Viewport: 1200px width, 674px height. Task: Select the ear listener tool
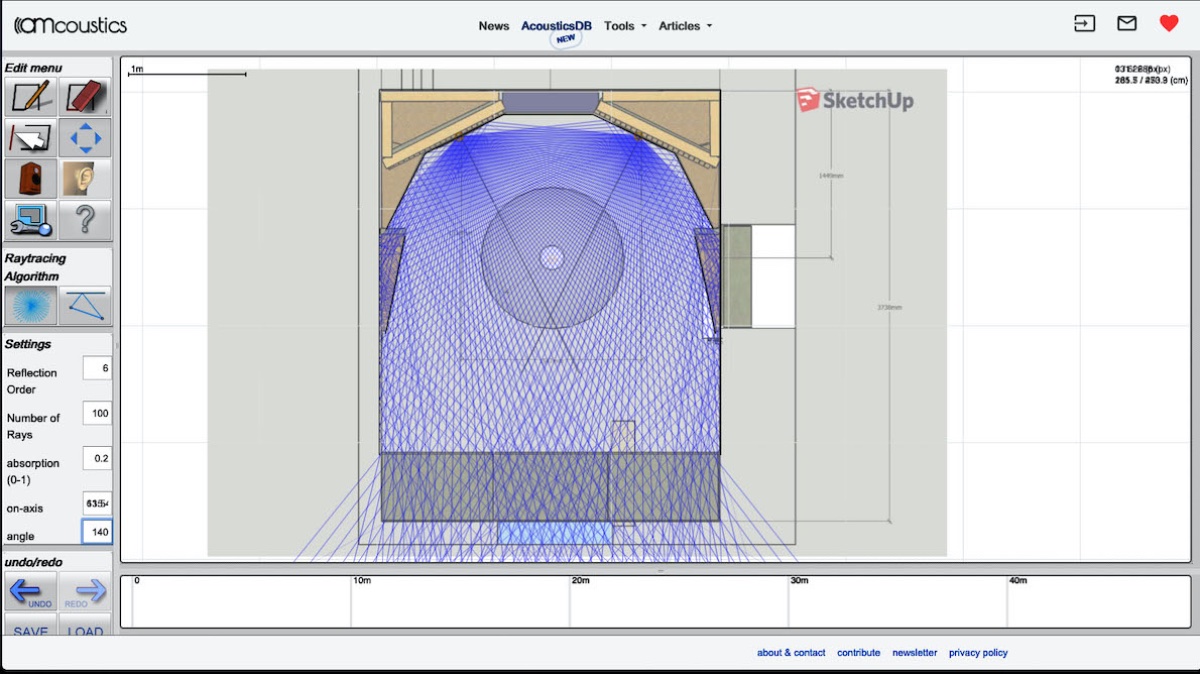85,179
